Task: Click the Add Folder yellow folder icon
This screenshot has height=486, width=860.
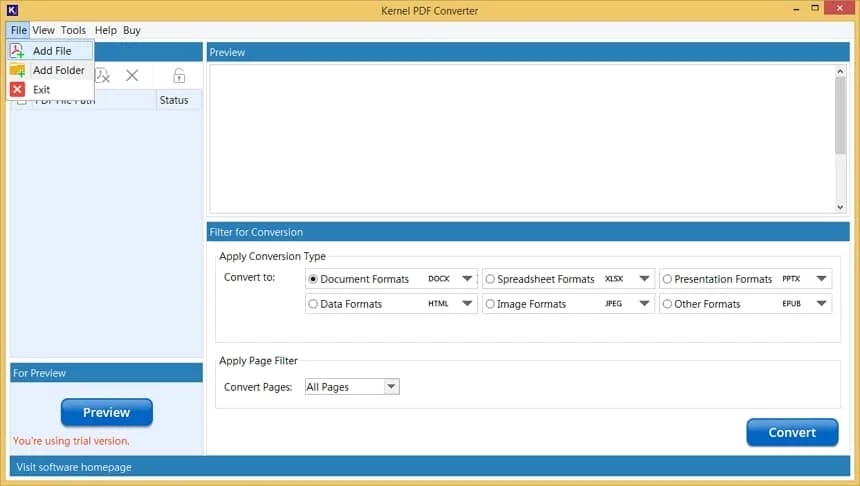Action: tap(17, 70)
